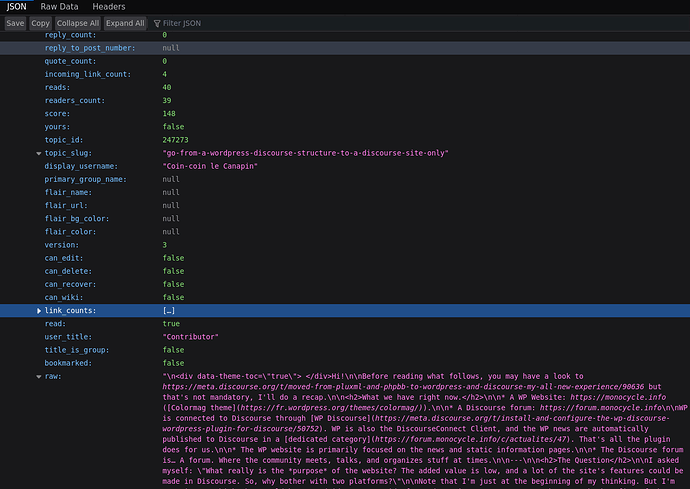This screenshot has height=489, width=690.
Task: Click the topic_slug string value
Action: [305, 153]
